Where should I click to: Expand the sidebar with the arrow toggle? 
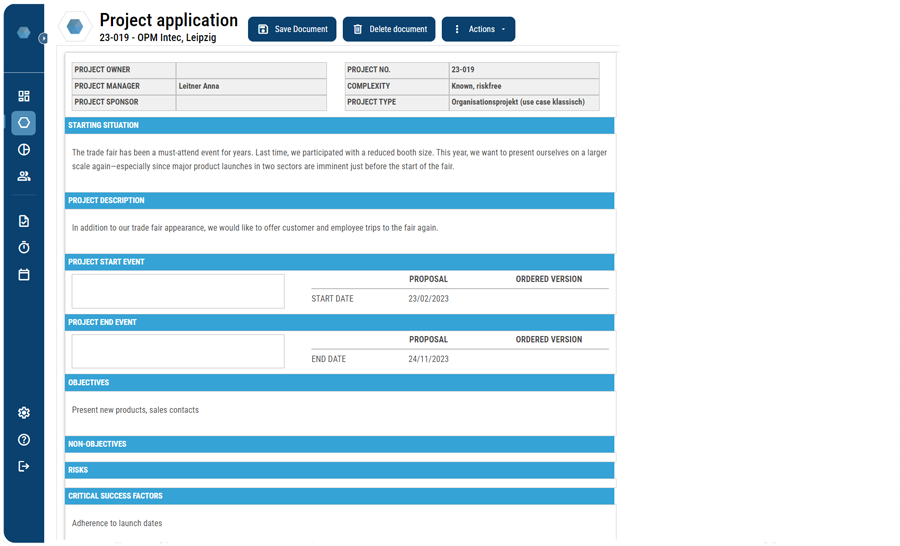coord(43,38)
